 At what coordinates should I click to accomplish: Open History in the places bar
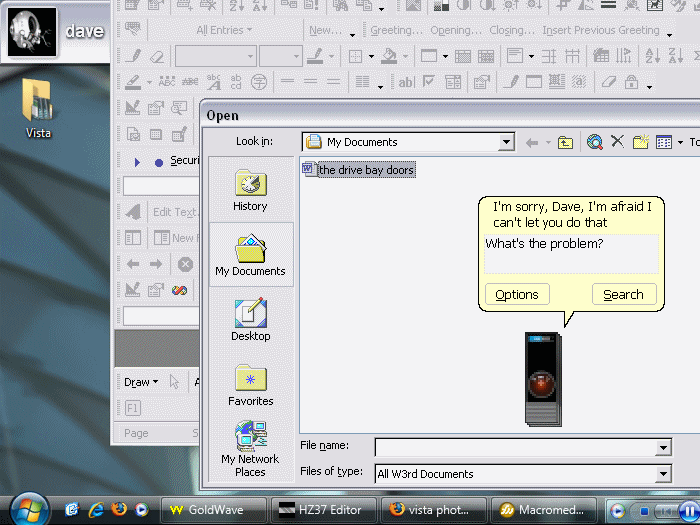point(250,190)
